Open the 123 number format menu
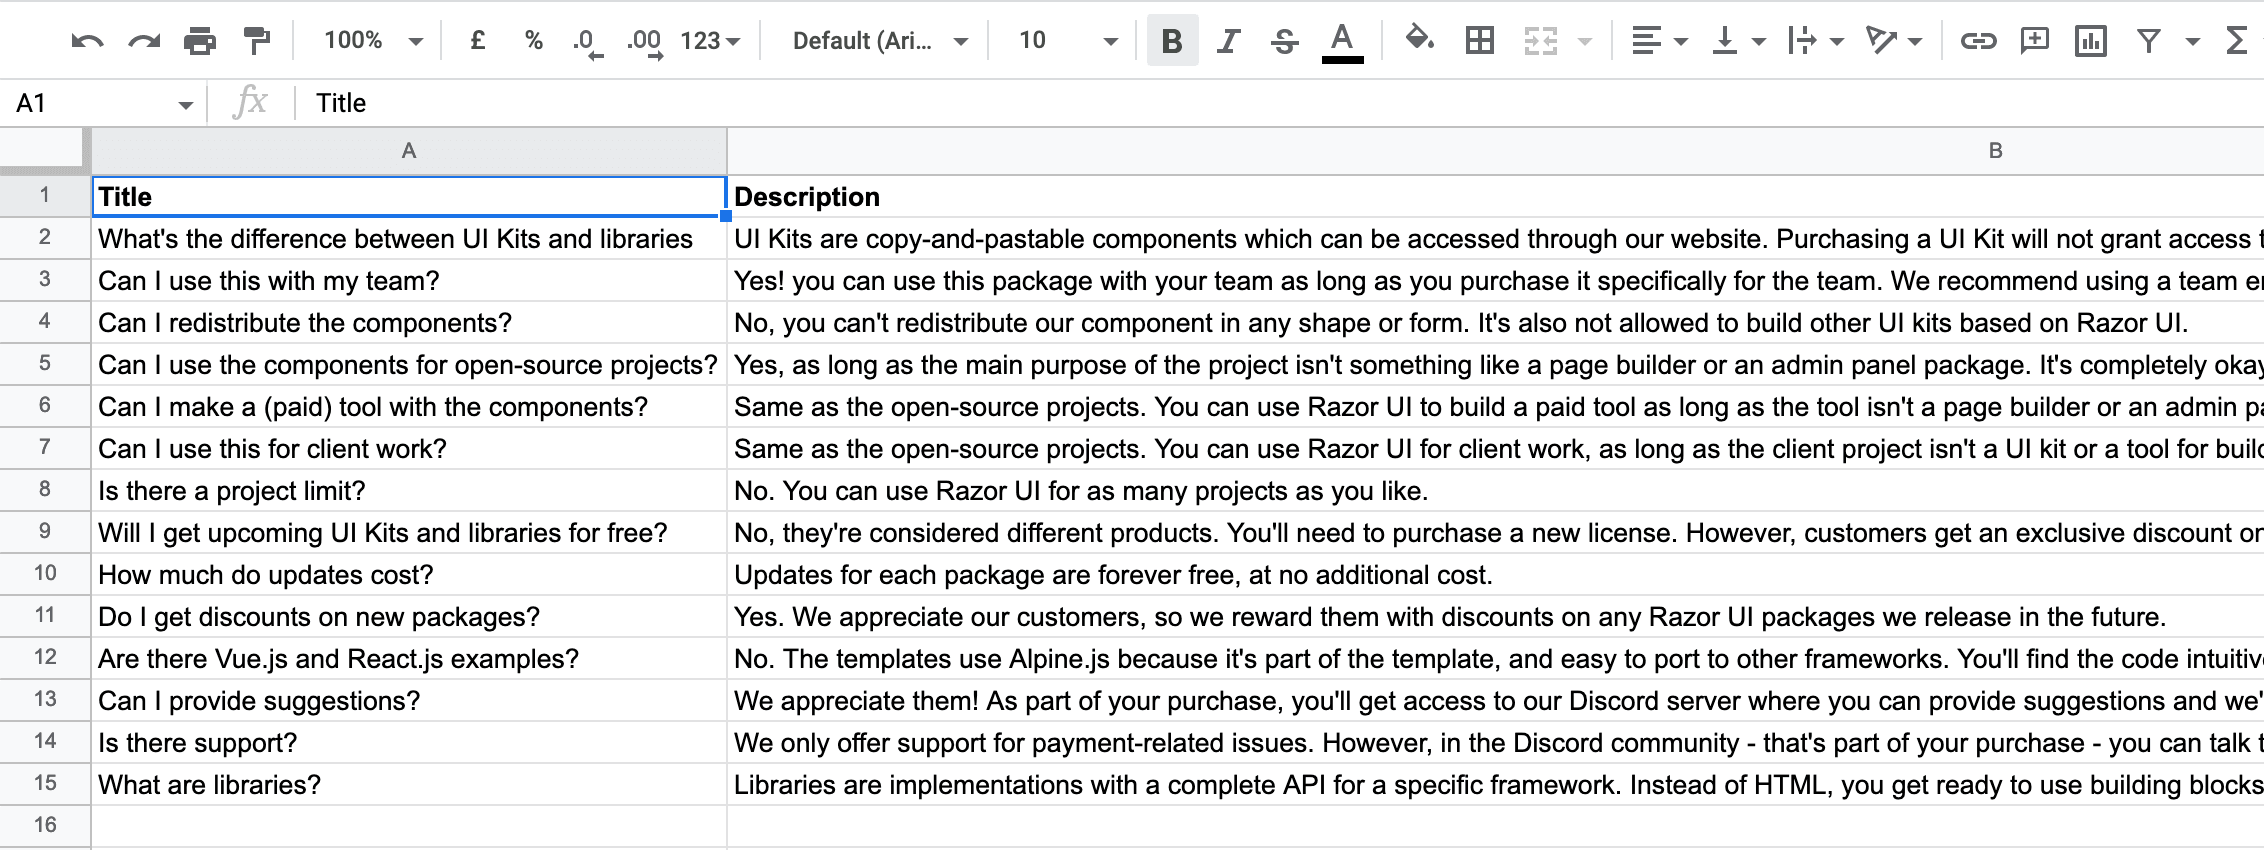Screen dimensions: 2264x850 [710, 41]
